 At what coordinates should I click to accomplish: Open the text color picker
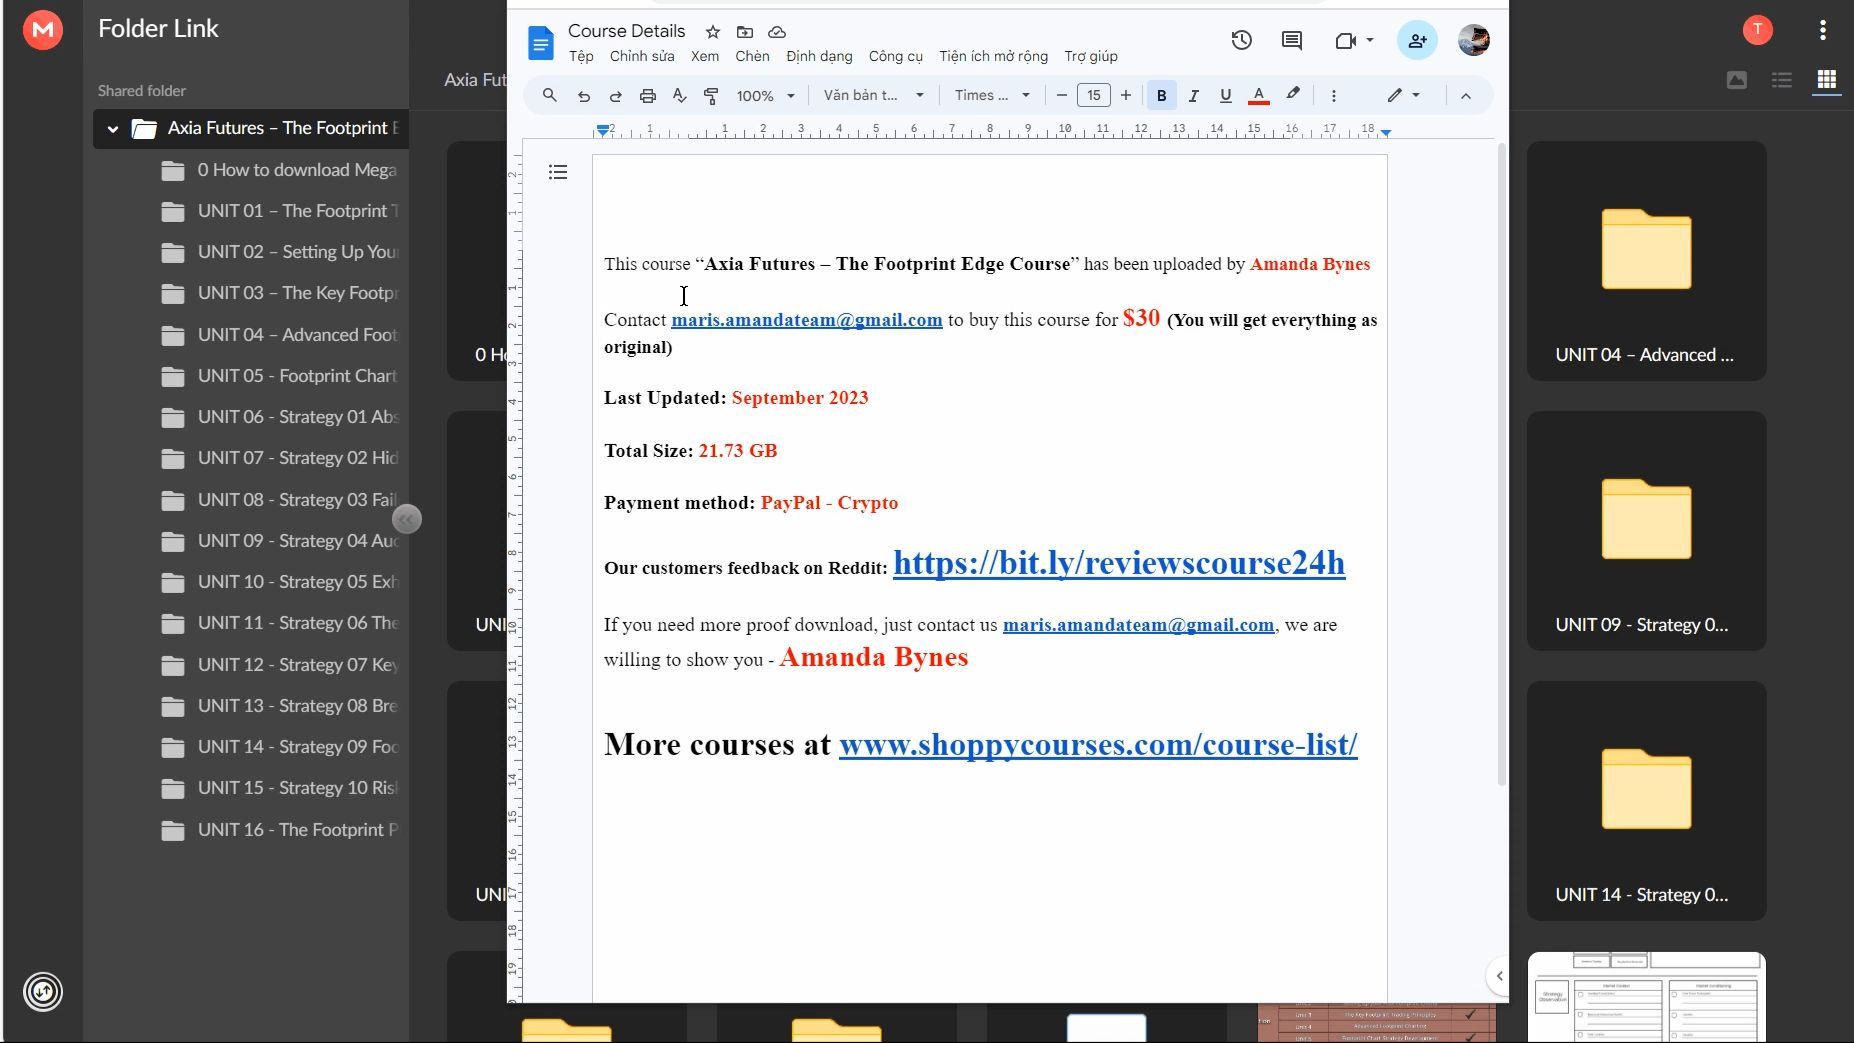[x=1259, y=96]
